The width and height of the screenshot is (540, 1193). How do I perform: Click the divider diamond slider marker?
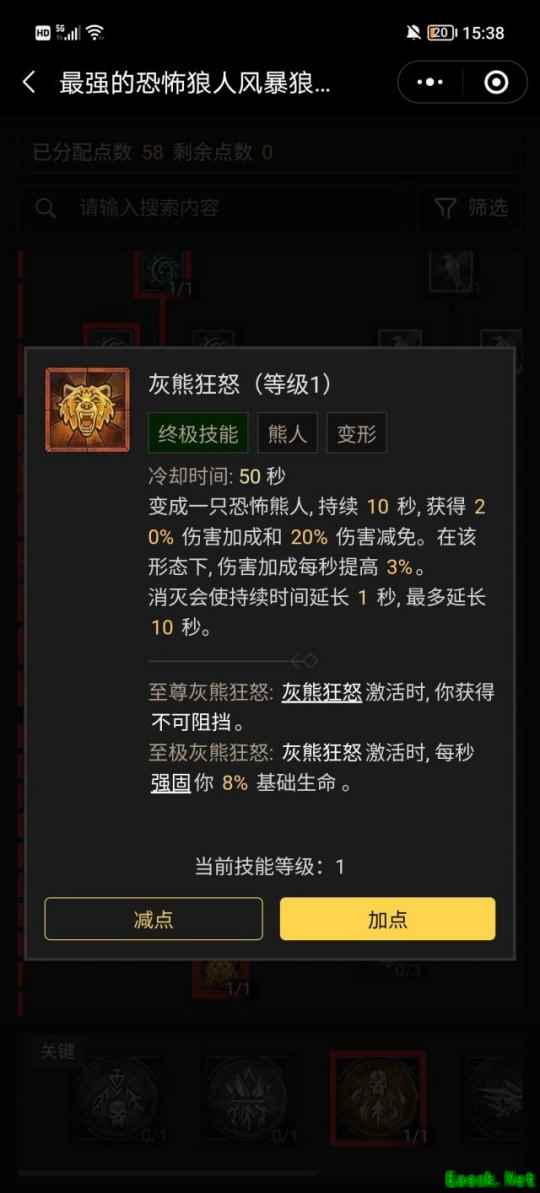click(310, 660)
